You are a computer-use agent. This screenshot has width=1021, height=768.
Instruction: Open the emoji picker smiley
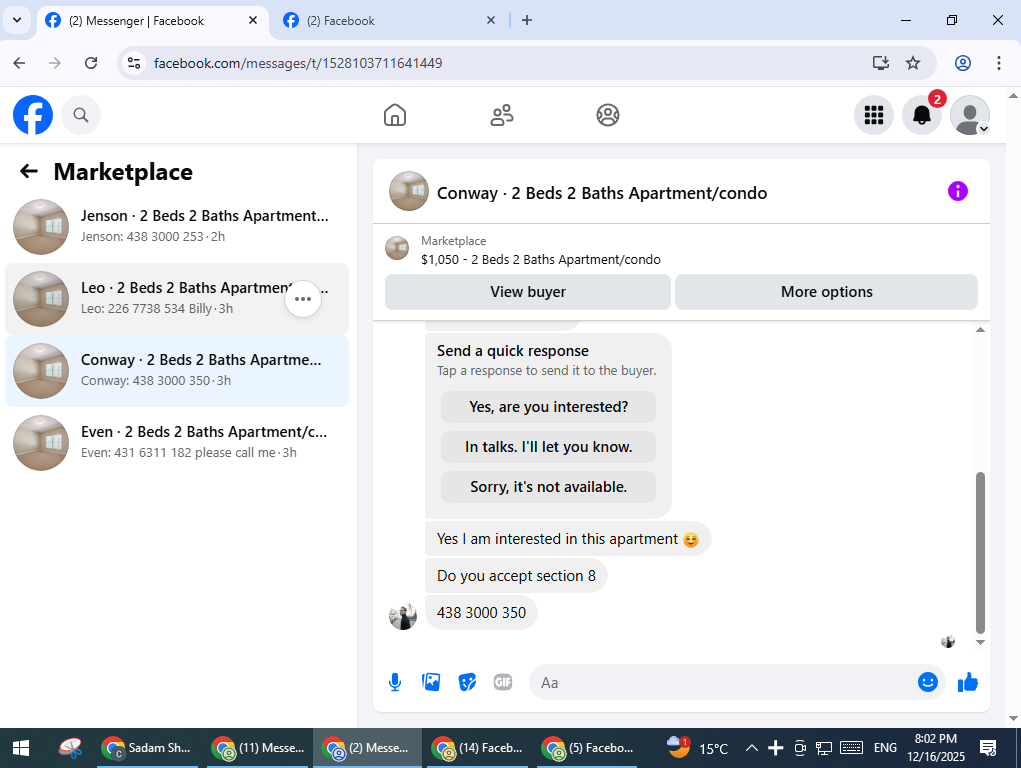point(927,682)
